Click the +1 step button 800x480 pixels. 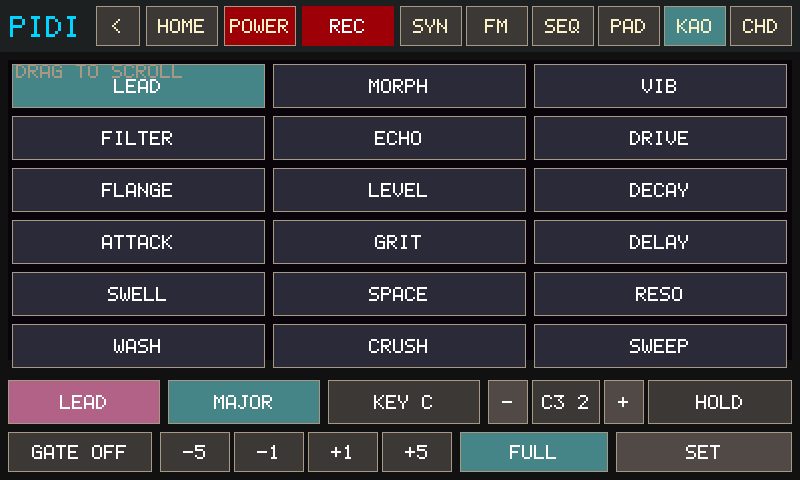pyautogui.click(x=343, y=452)
